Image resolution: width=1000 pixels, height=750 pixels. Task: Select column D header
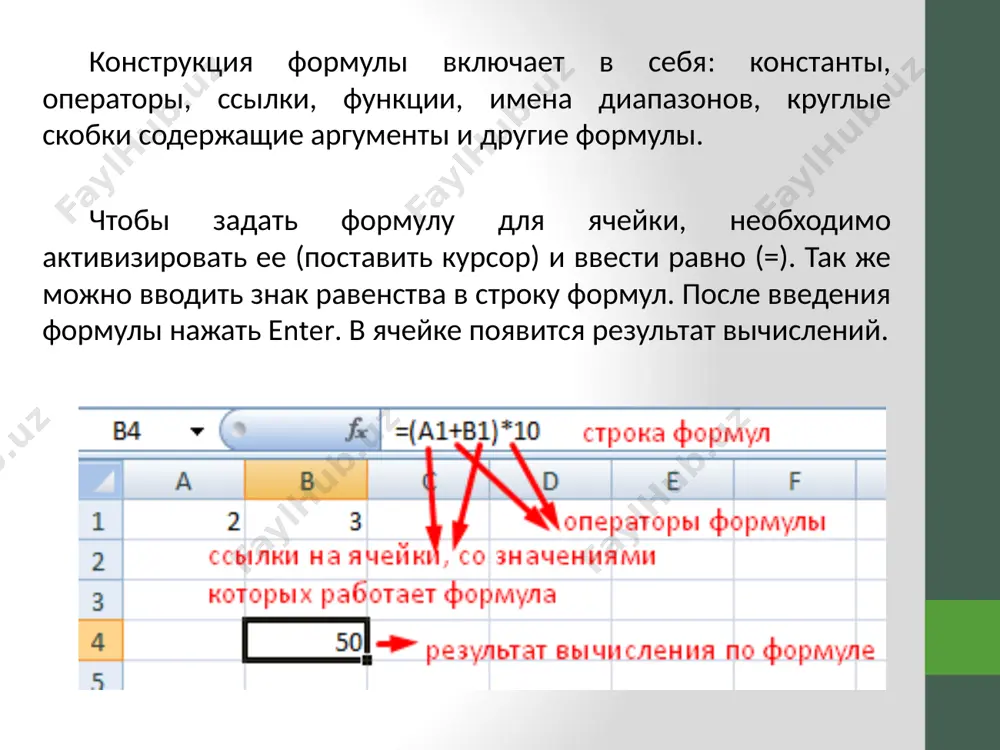tap(550, 480)
